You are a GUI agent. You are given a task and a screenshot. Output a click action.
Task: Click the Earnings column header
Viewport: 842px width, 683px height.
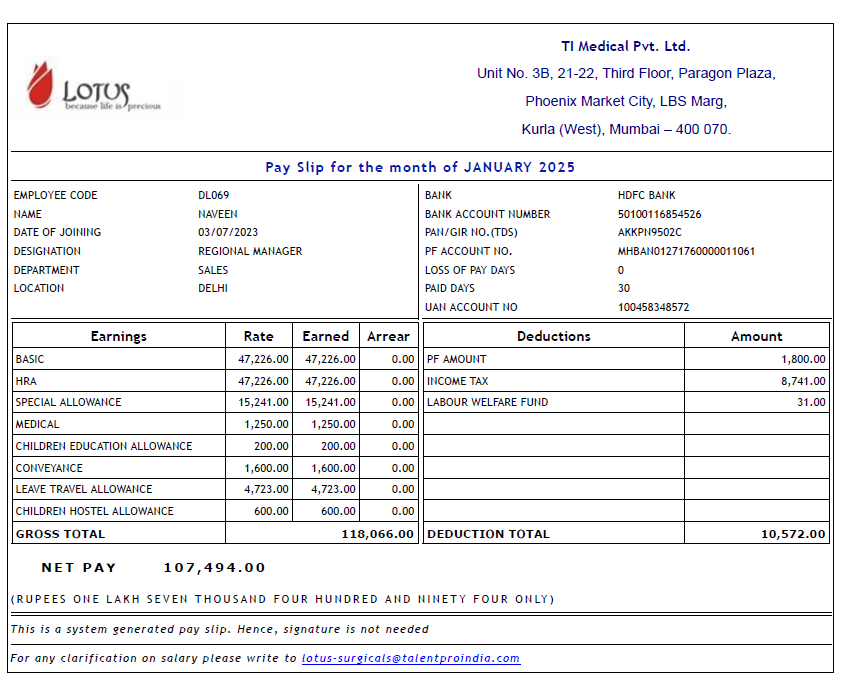coord(118,336)
